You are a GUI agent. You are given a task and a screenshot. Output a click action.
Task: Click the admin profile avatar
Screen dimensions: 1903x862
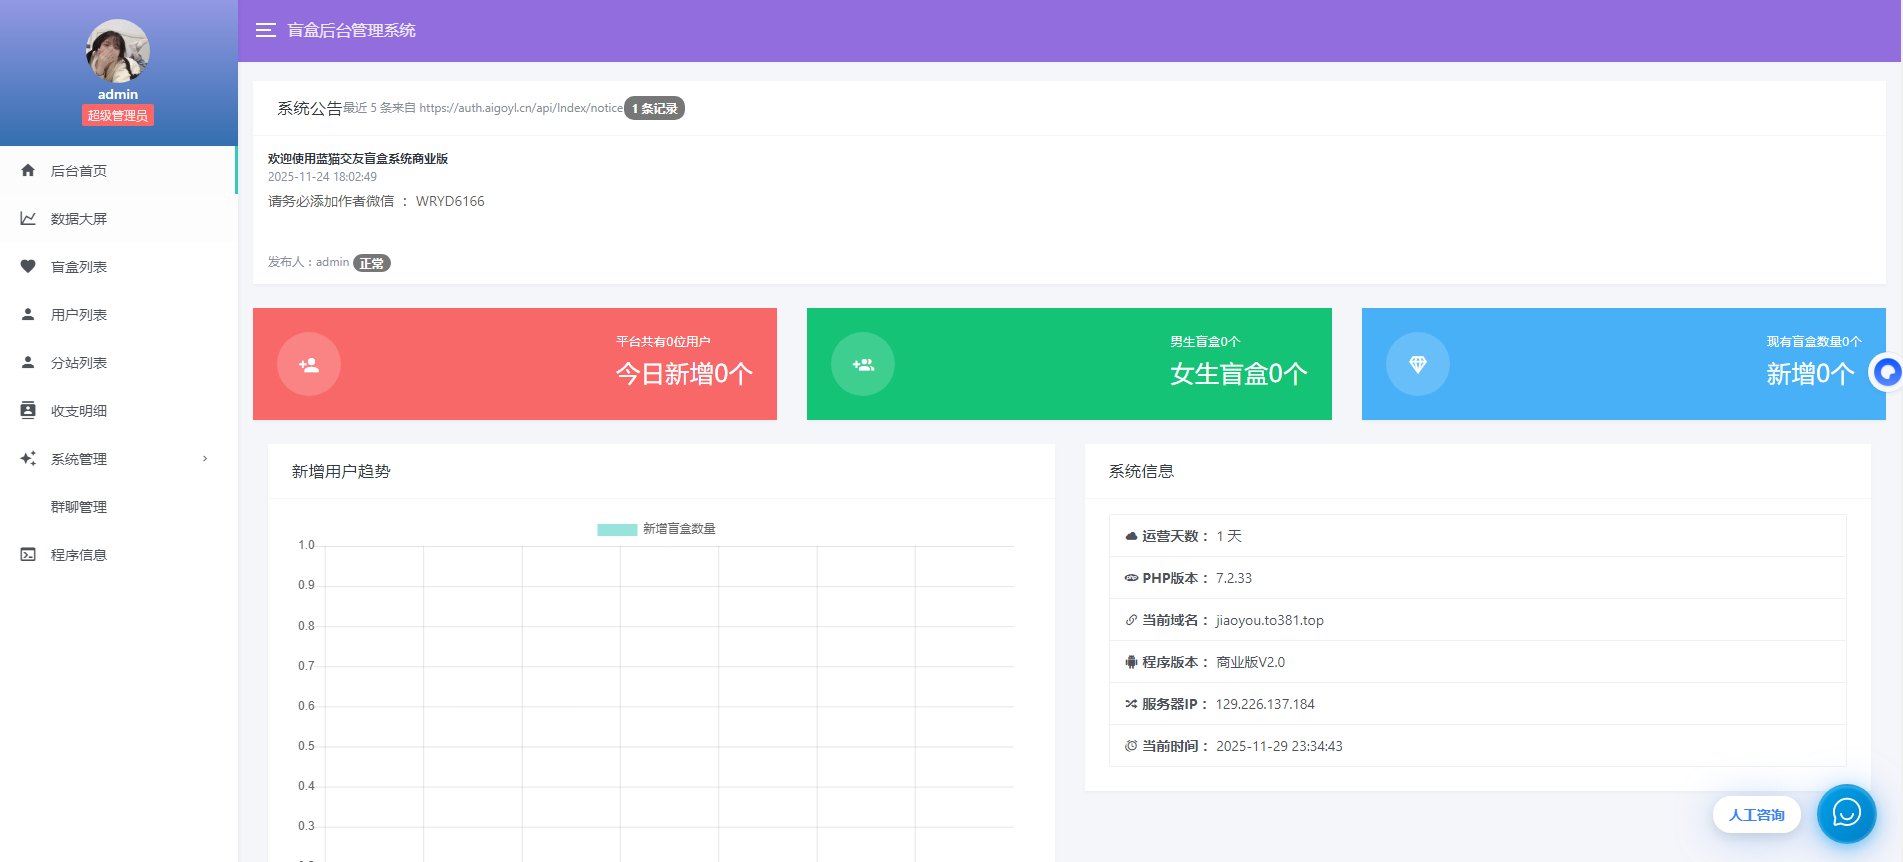[118, 51]
